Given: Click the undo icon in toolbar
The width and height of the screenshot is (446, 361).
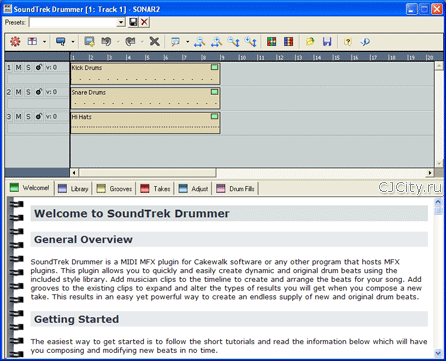Looking at the screenshot, I should click(106, 42).
